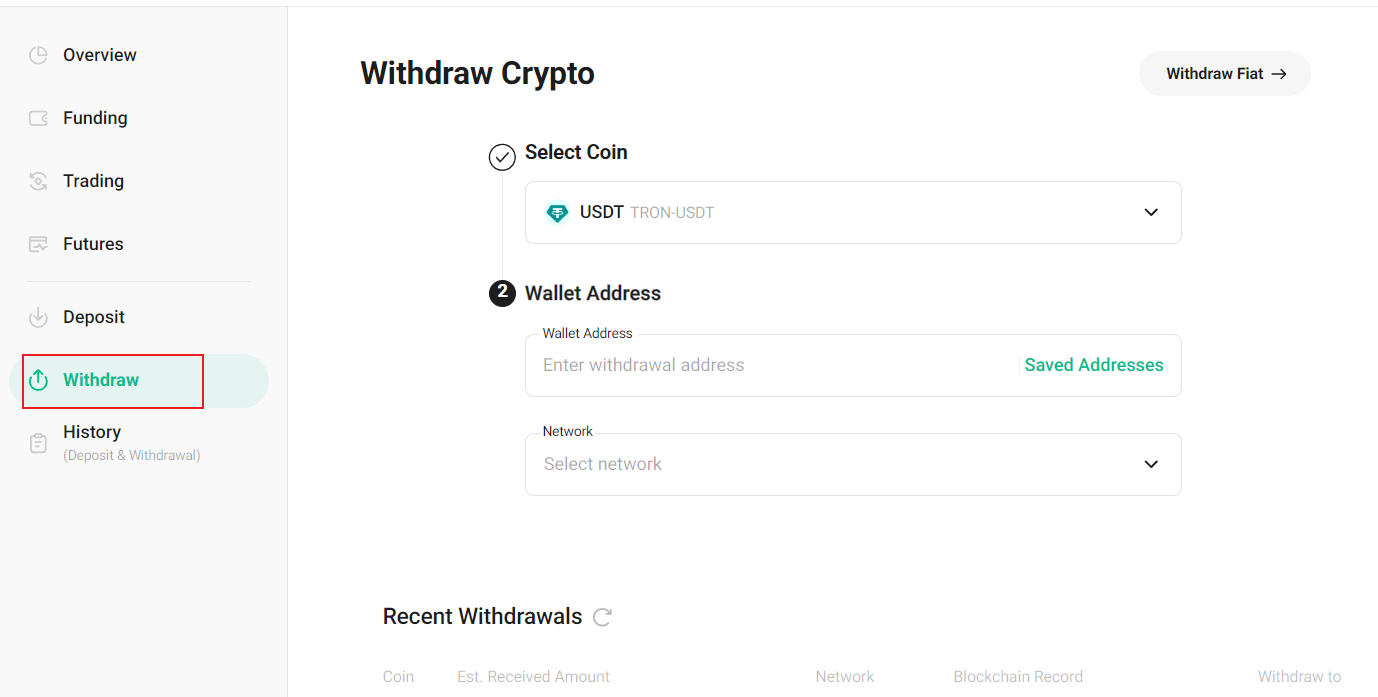Open the Futures section icon
This screenshot has height=697, width=1378.
pyautogui.click(x=38, y=243)
